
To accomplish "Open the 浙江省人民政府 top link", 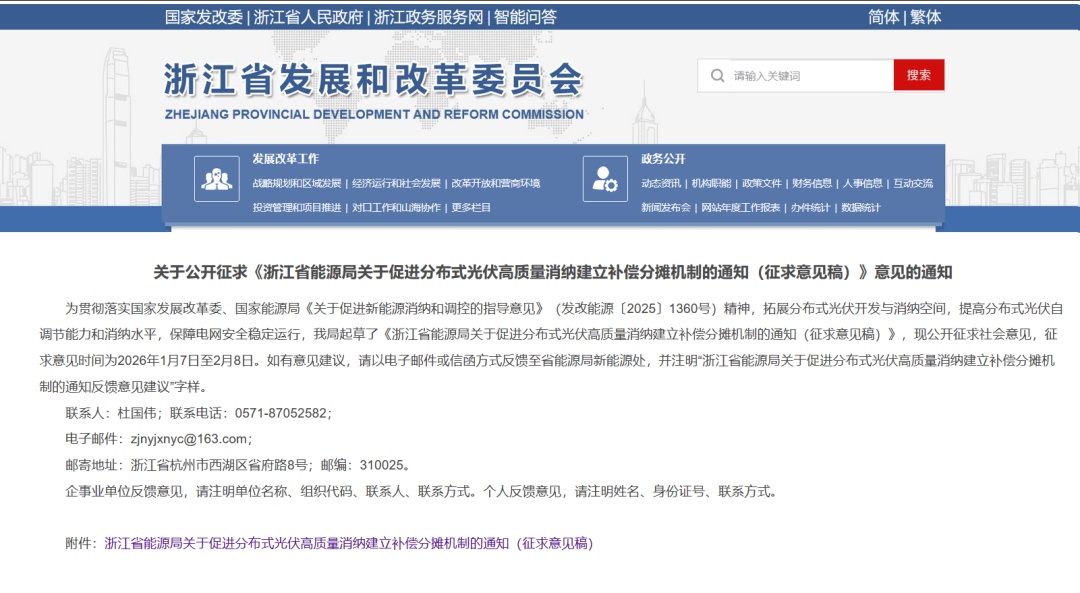I will [308, 17].
